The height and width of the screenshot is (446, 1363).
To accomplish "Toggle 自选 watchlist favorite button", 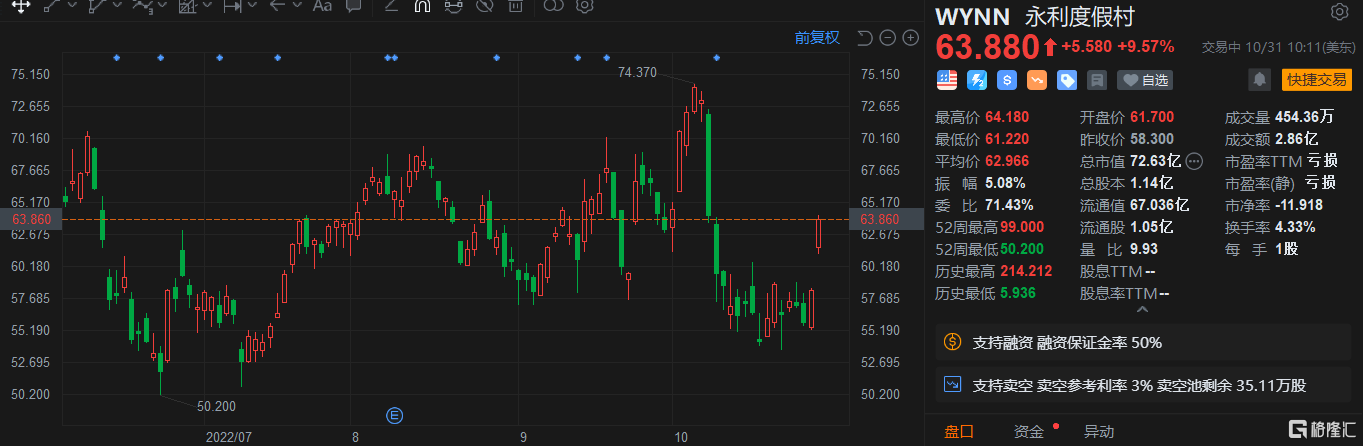I will coord(1144,79).
